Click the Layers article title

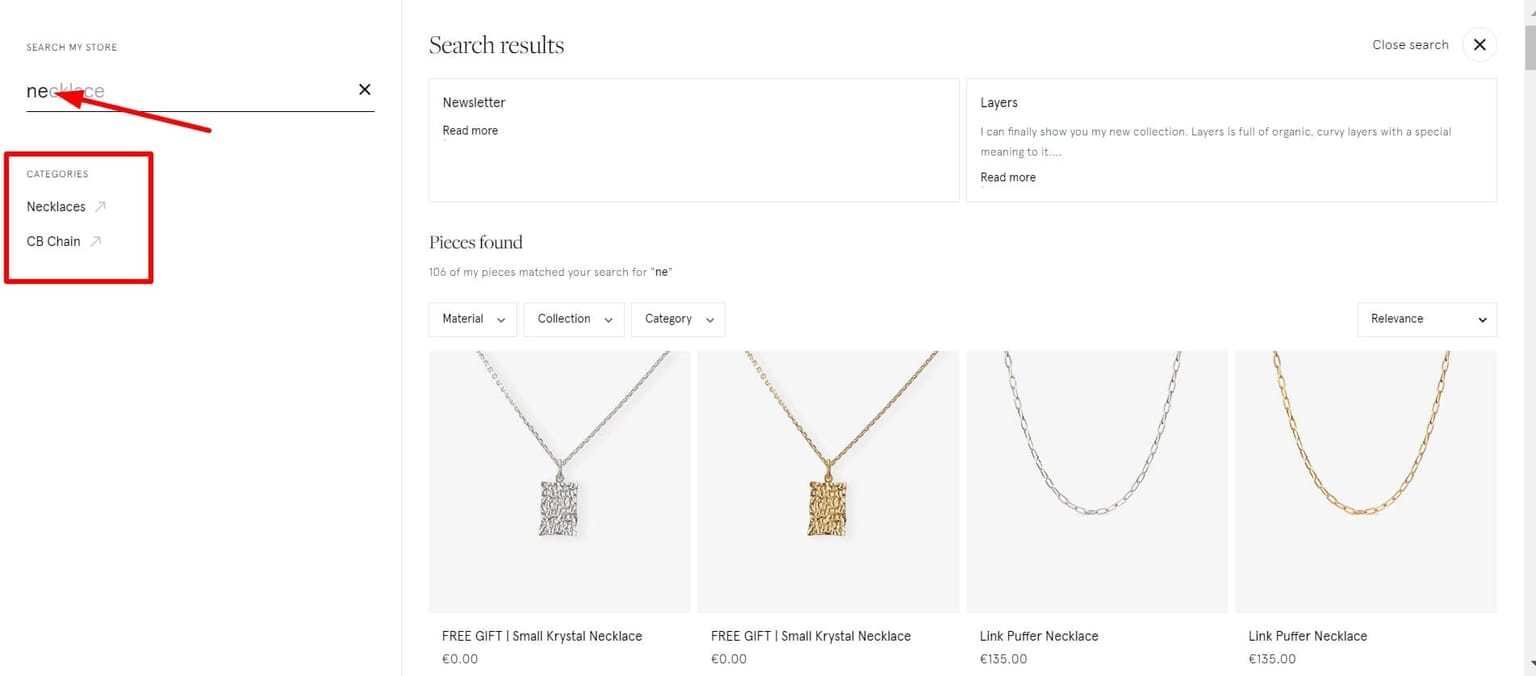click(x=999, y=103)
